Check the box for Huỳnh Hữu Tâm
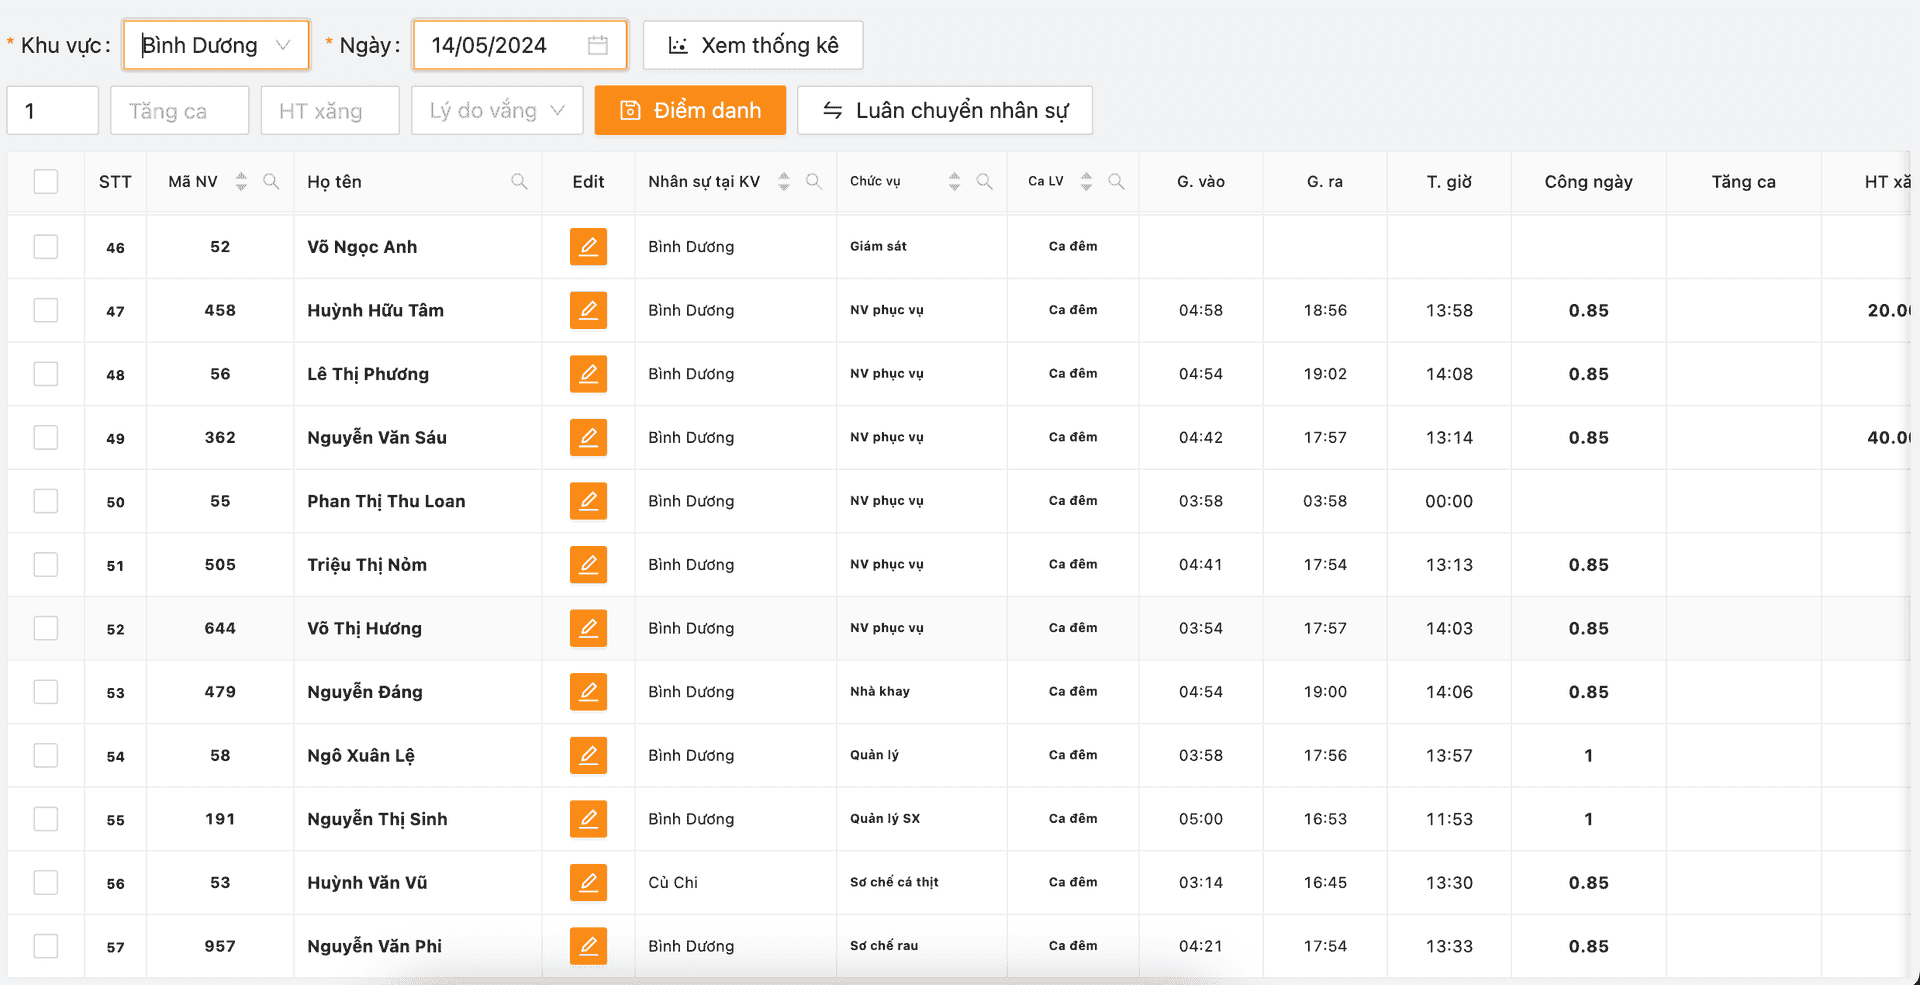The height and width of the screenshot is (985, 1920). pos(46,310)
